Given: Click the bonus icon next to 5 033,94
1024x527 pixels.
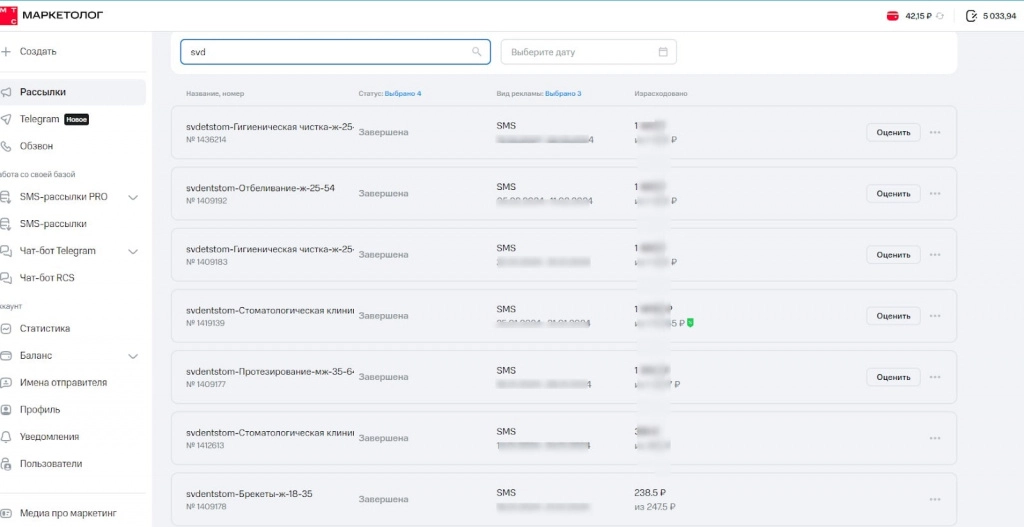Looking at the screenshot, I should click(x=971, y=16).
